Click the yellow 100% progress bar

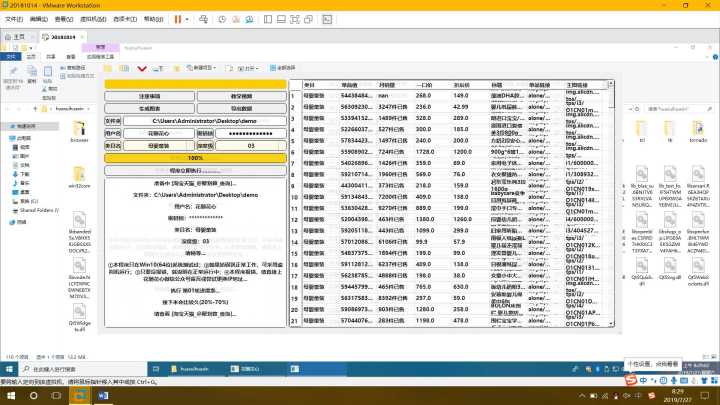[x=195, y=157]
